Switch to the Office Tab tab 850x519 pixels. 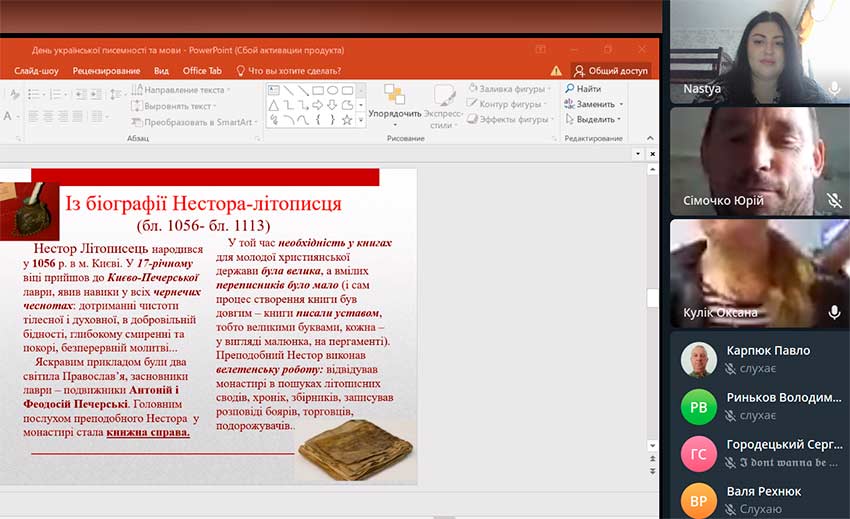pos(202,71)
